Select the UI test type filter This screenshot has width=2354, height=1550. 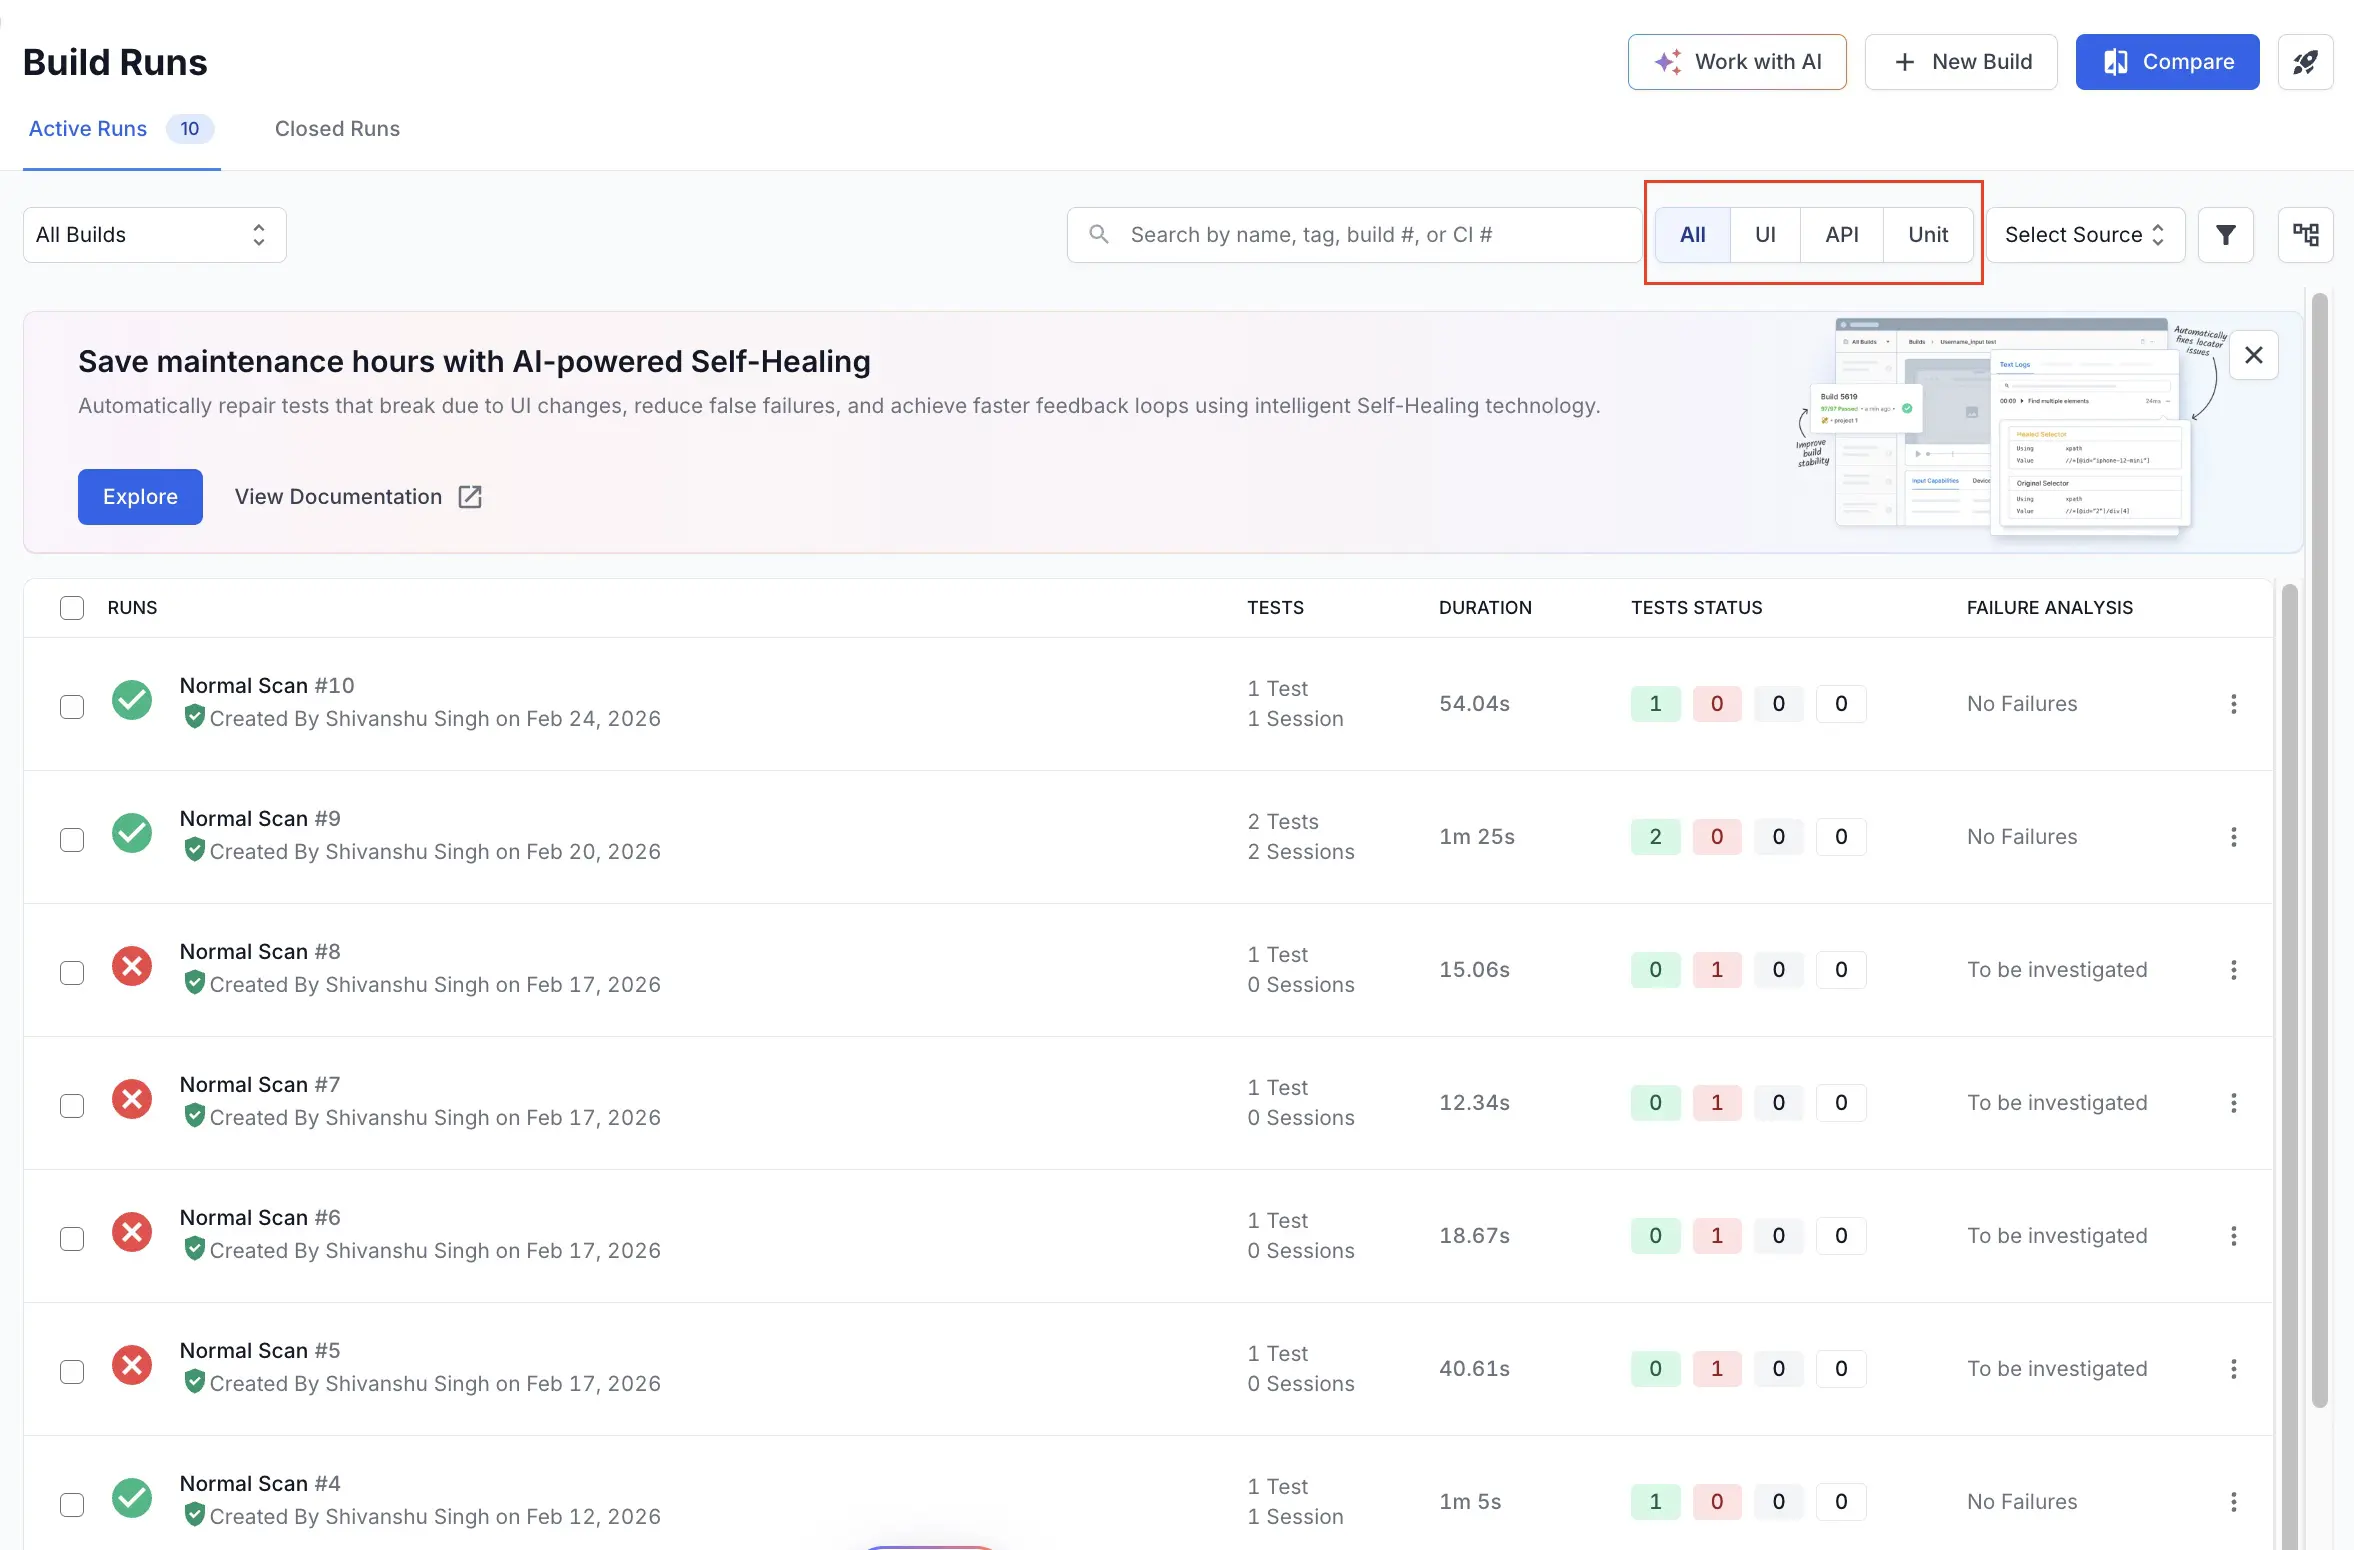(x=1765, y=235)
